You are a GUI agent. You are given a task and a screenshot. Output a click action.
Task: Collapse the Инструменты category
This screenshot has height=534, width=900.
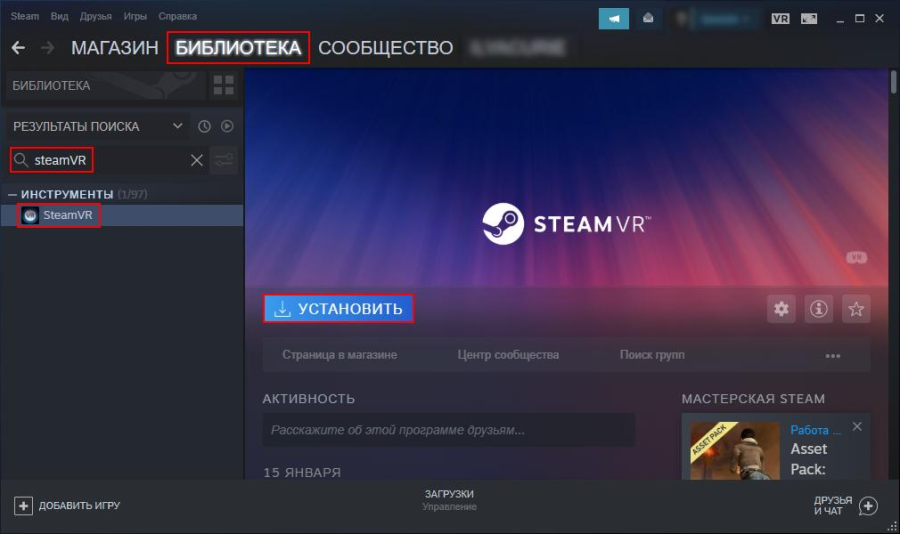point(12,193)
